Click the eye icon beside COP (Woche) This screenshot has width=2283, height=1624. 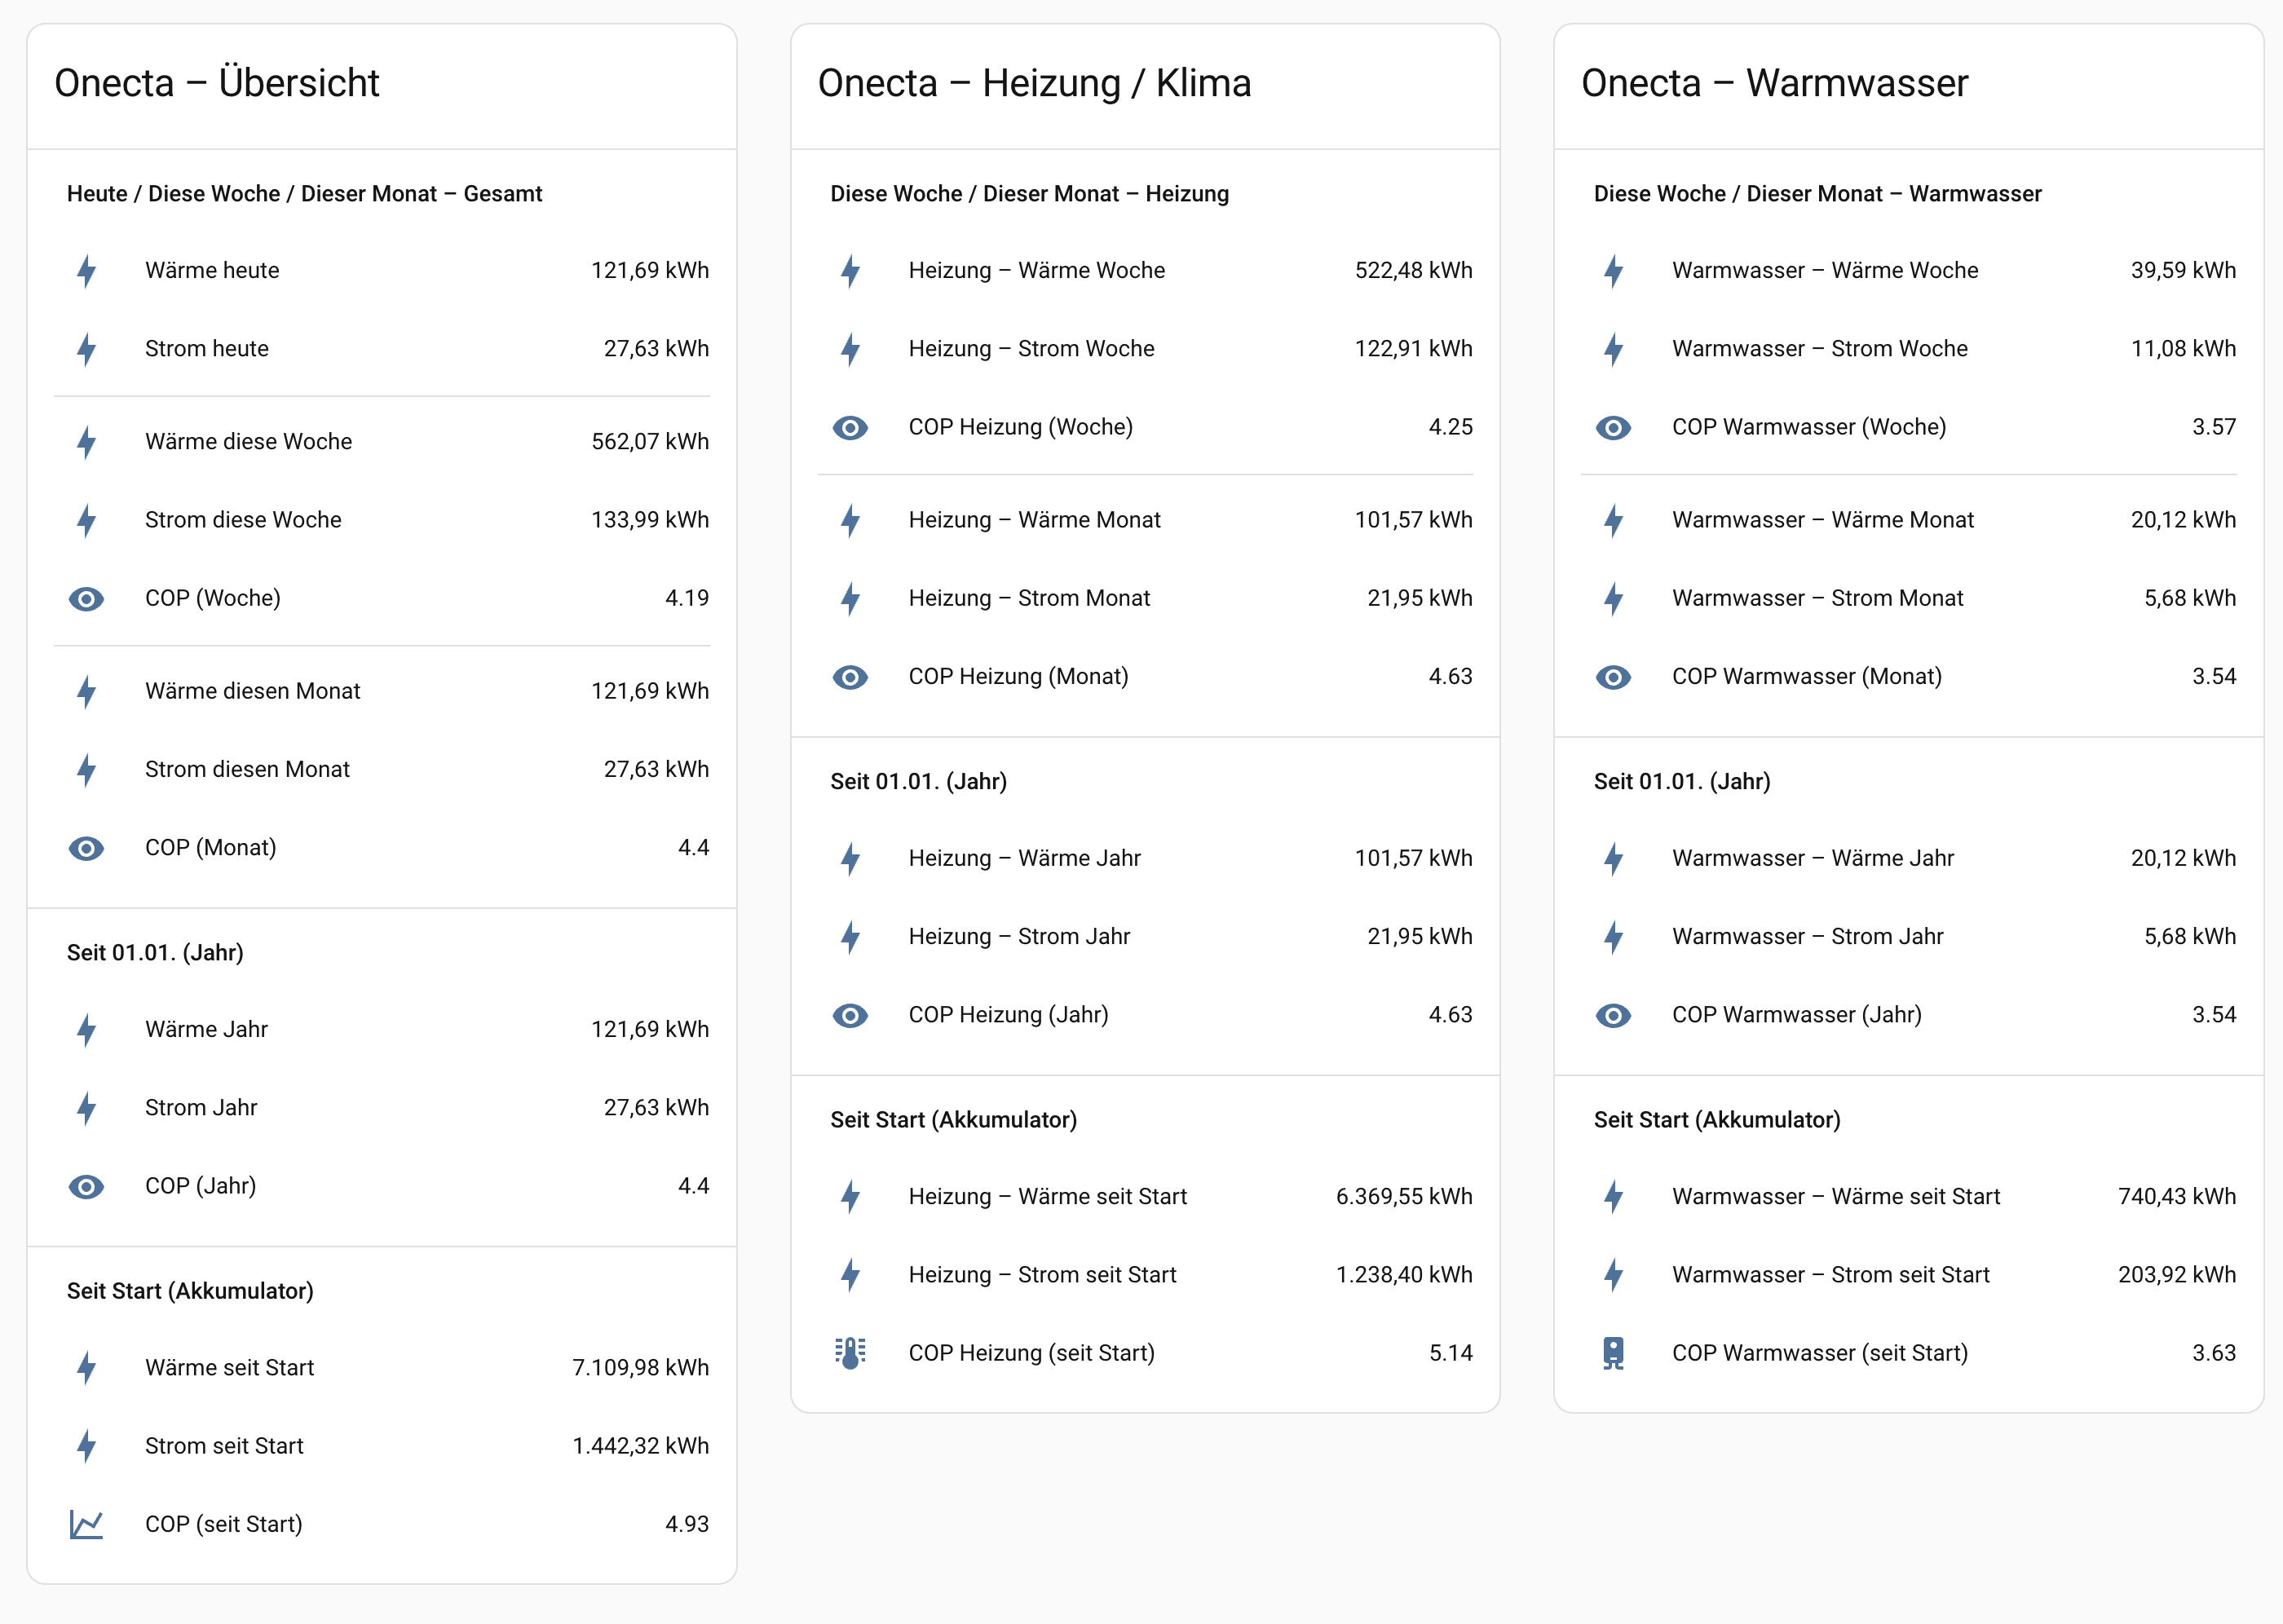pyautogui.click(x=86, y=599)
